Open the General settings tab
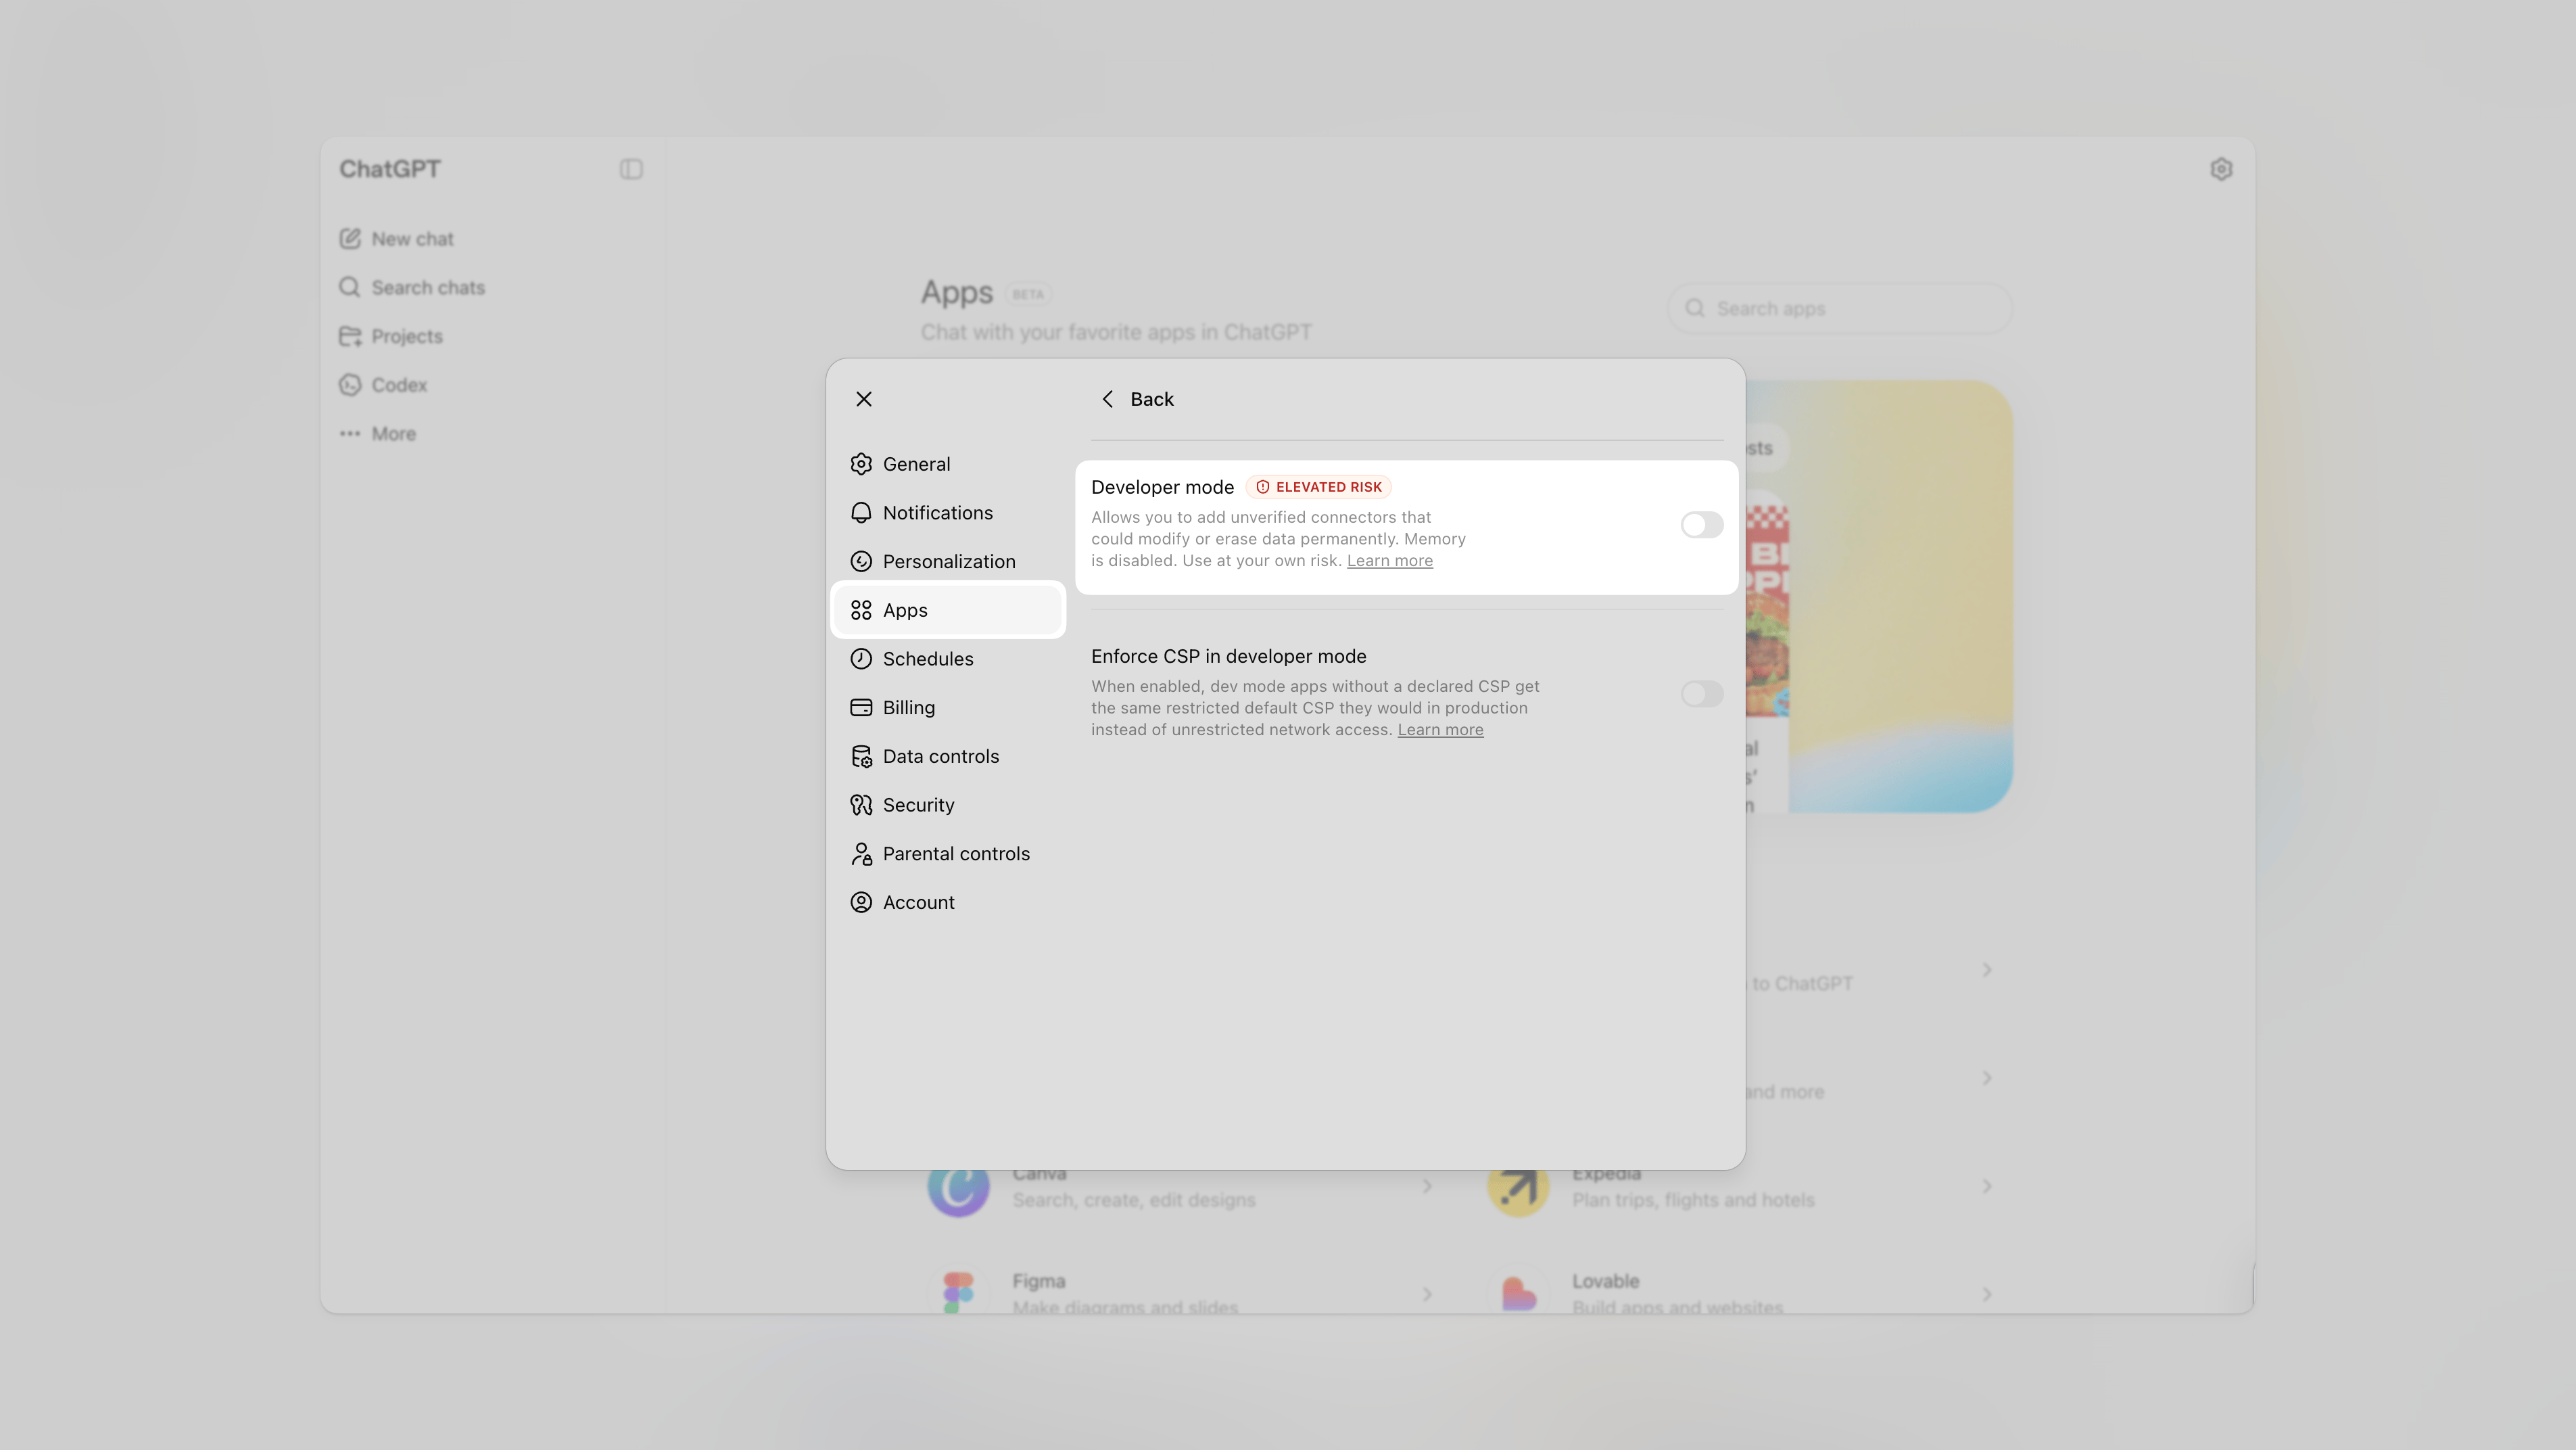Screen dimensions: 2576x1450 pos(948,464)
